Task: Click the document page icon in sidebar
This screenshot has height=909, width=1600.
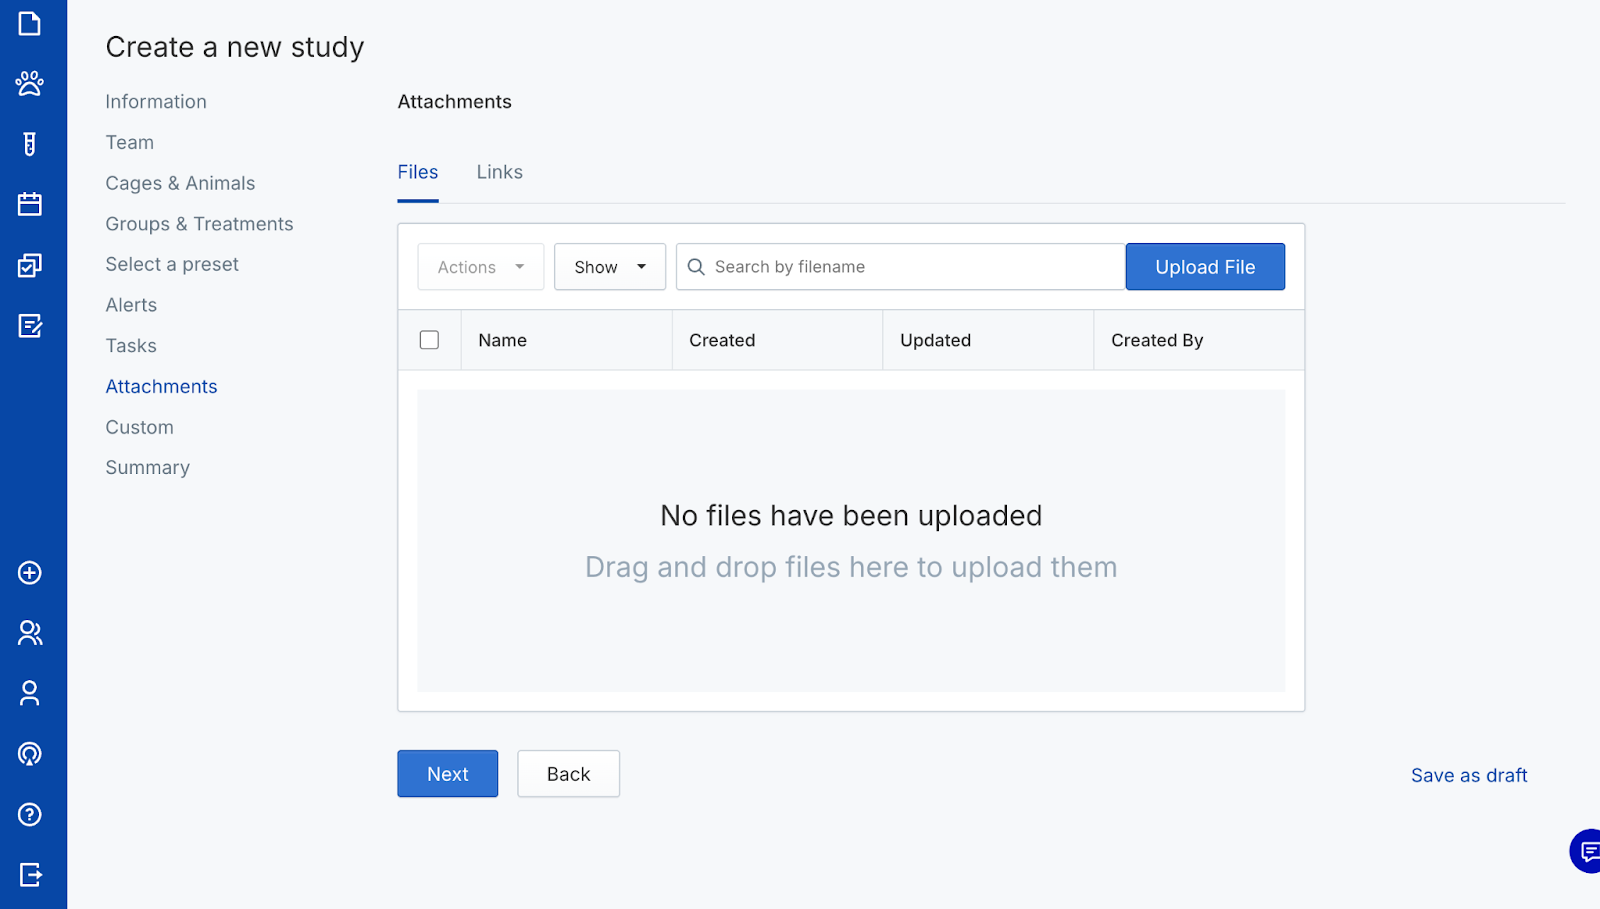Action: click(30, 23)
